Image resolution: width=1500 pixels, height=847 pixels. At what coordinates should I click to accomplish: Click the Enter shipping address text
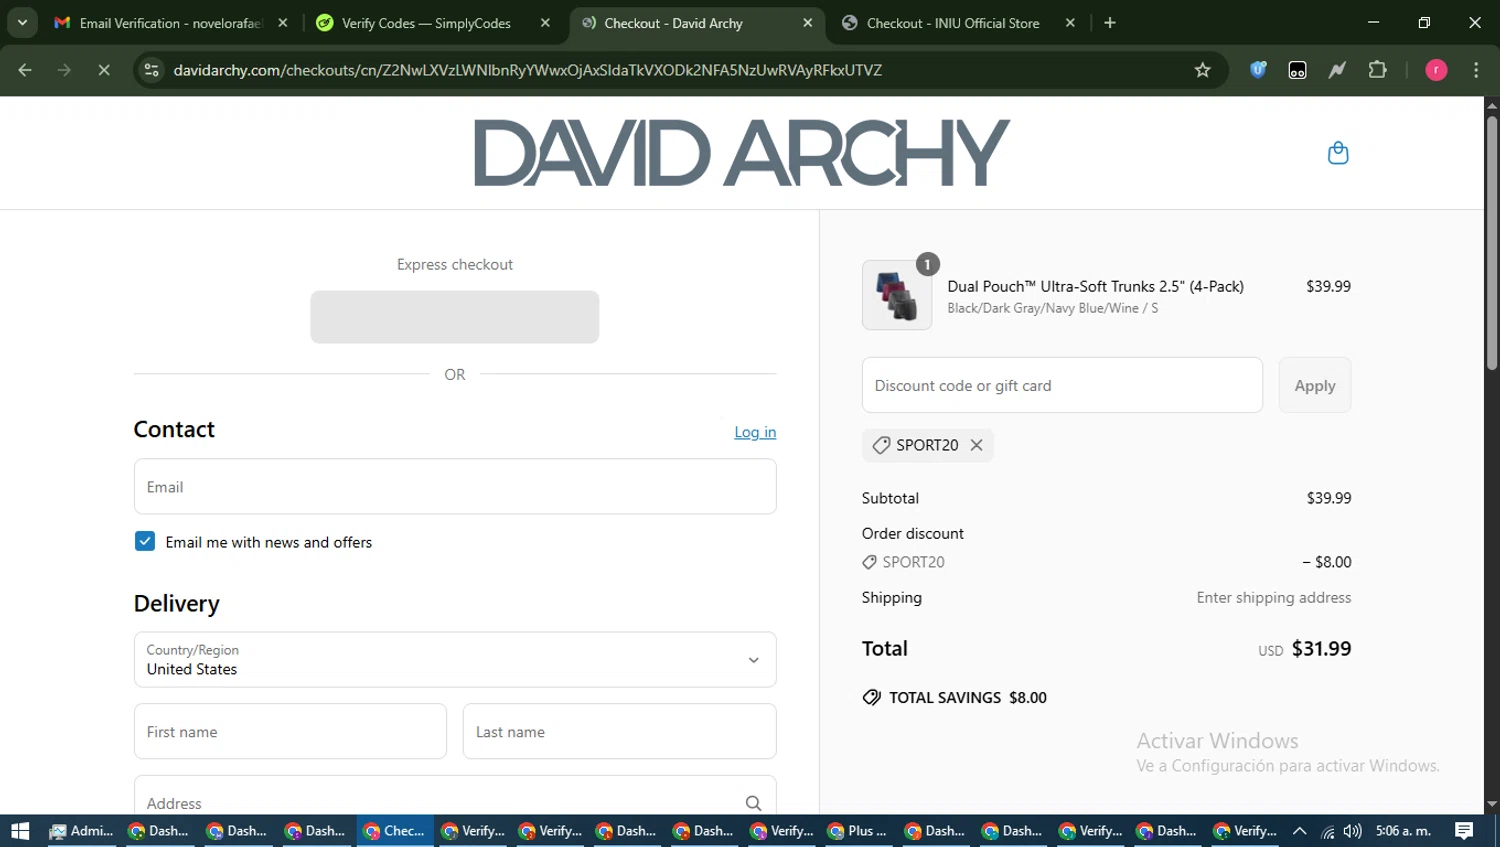coord(1274,597)
